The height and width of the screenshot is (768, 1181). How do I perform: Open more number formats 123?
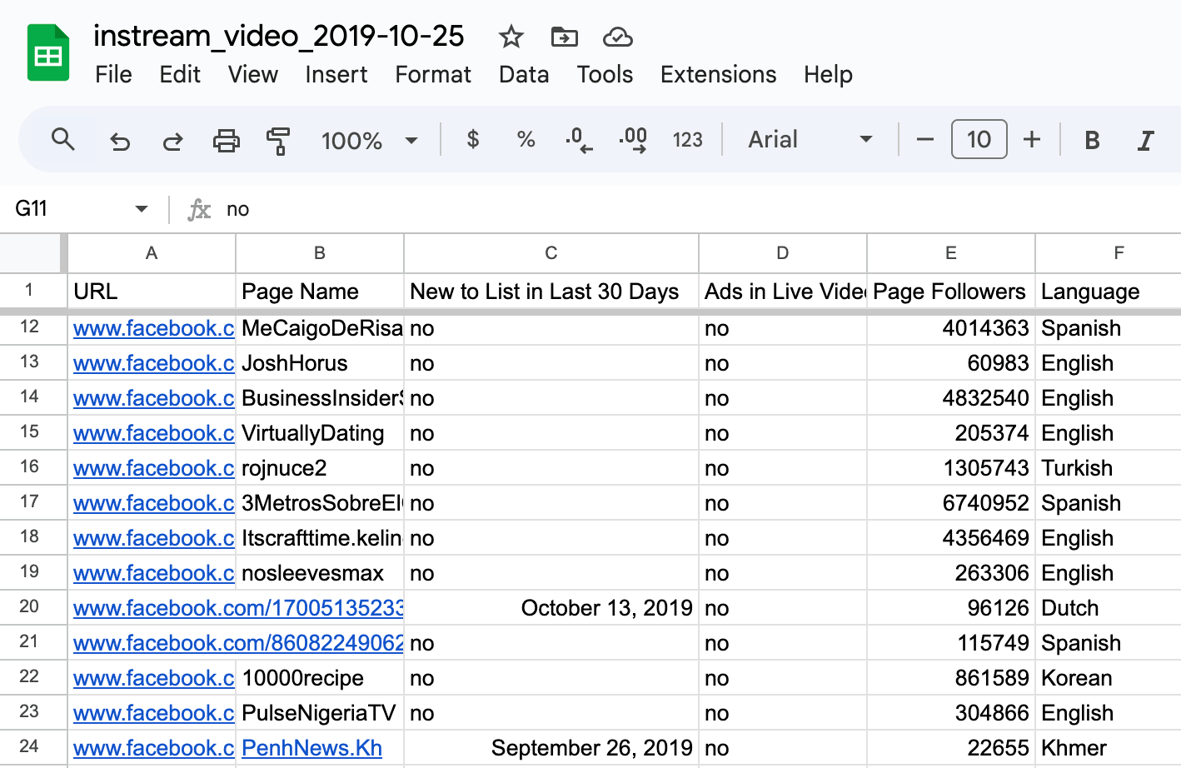(x=687, y=139)
